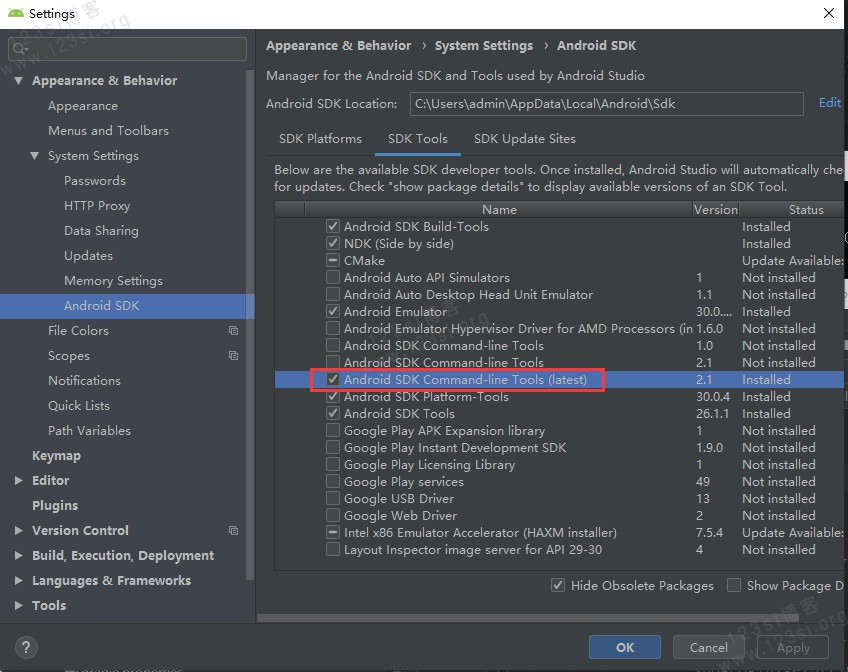Toggle Intel x86 Emulator Accelerator checkbox
The image size is (848, 672).
[333, 533]
